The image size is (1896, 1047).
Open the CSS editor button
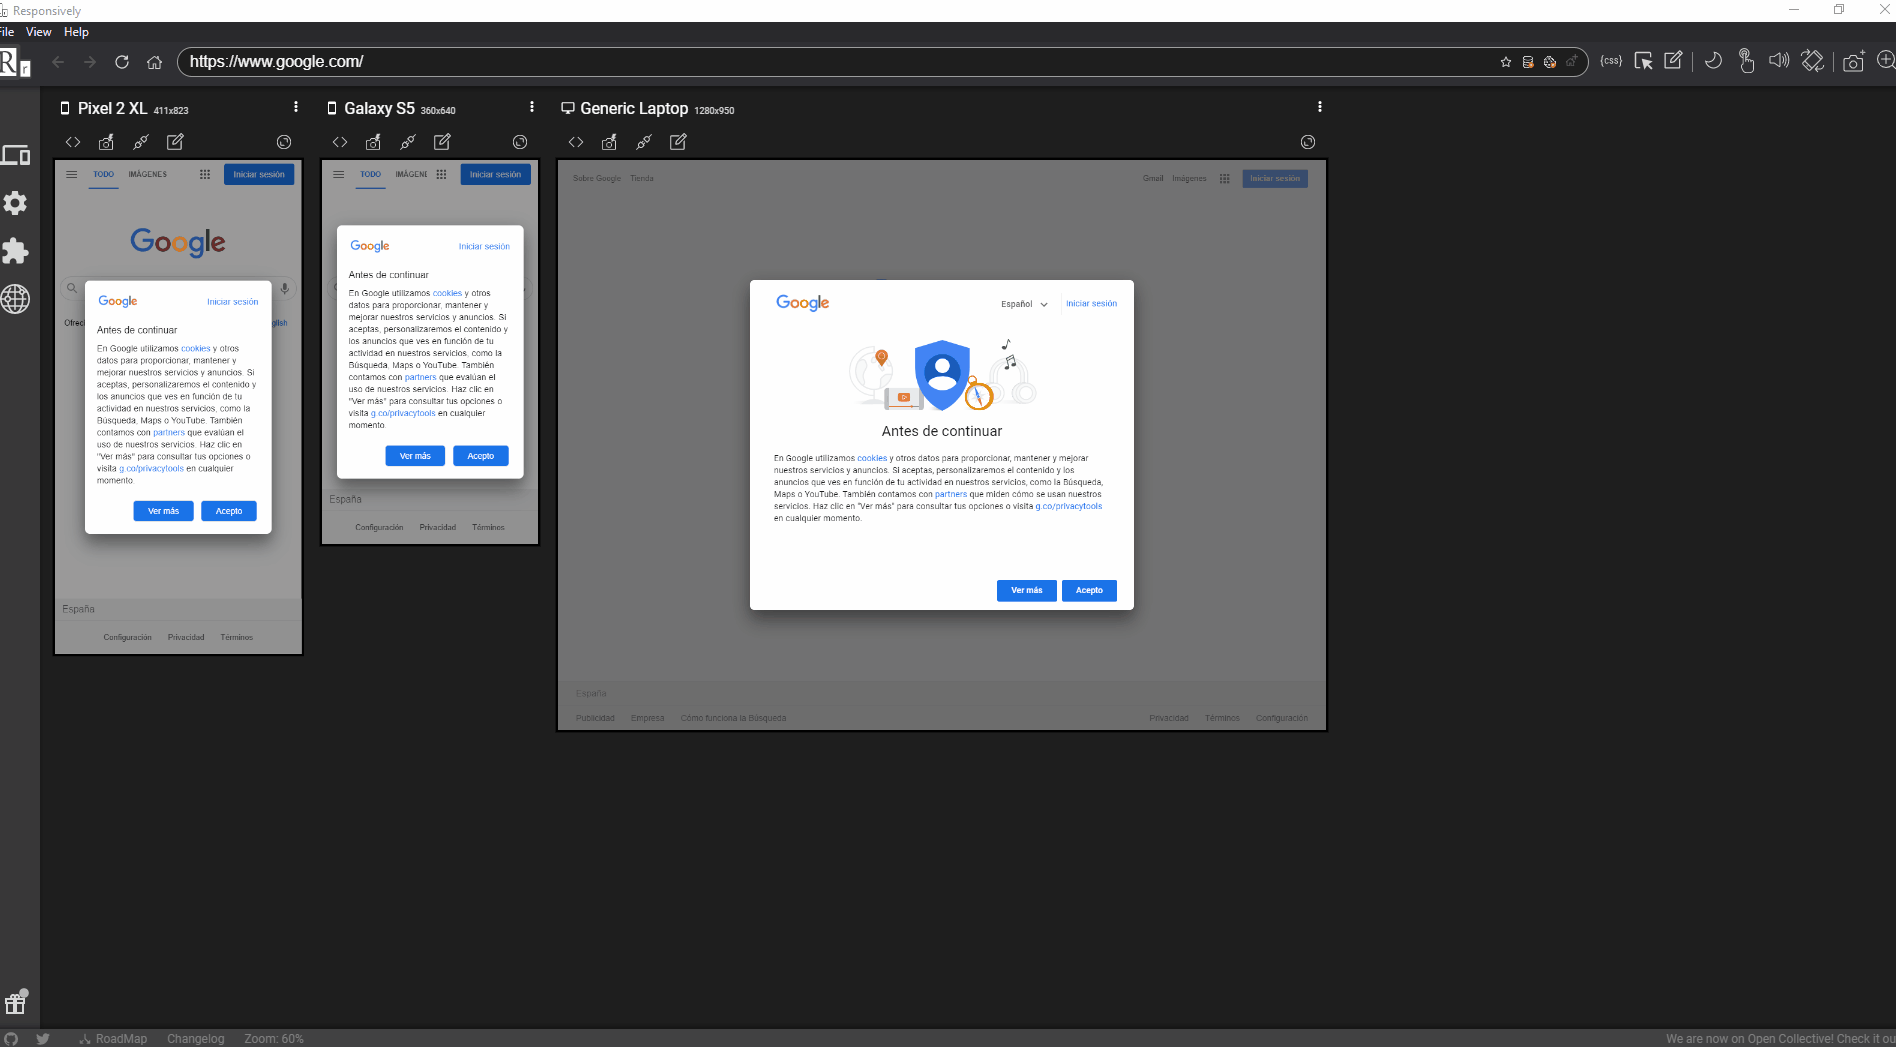pyautogui.click(x=1611, y=61)
